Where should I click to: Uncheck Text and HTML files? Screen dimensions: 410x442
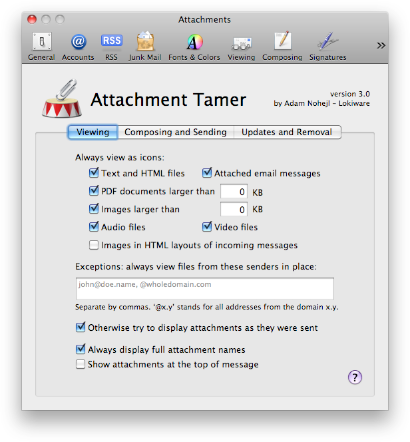pos(94,173)
